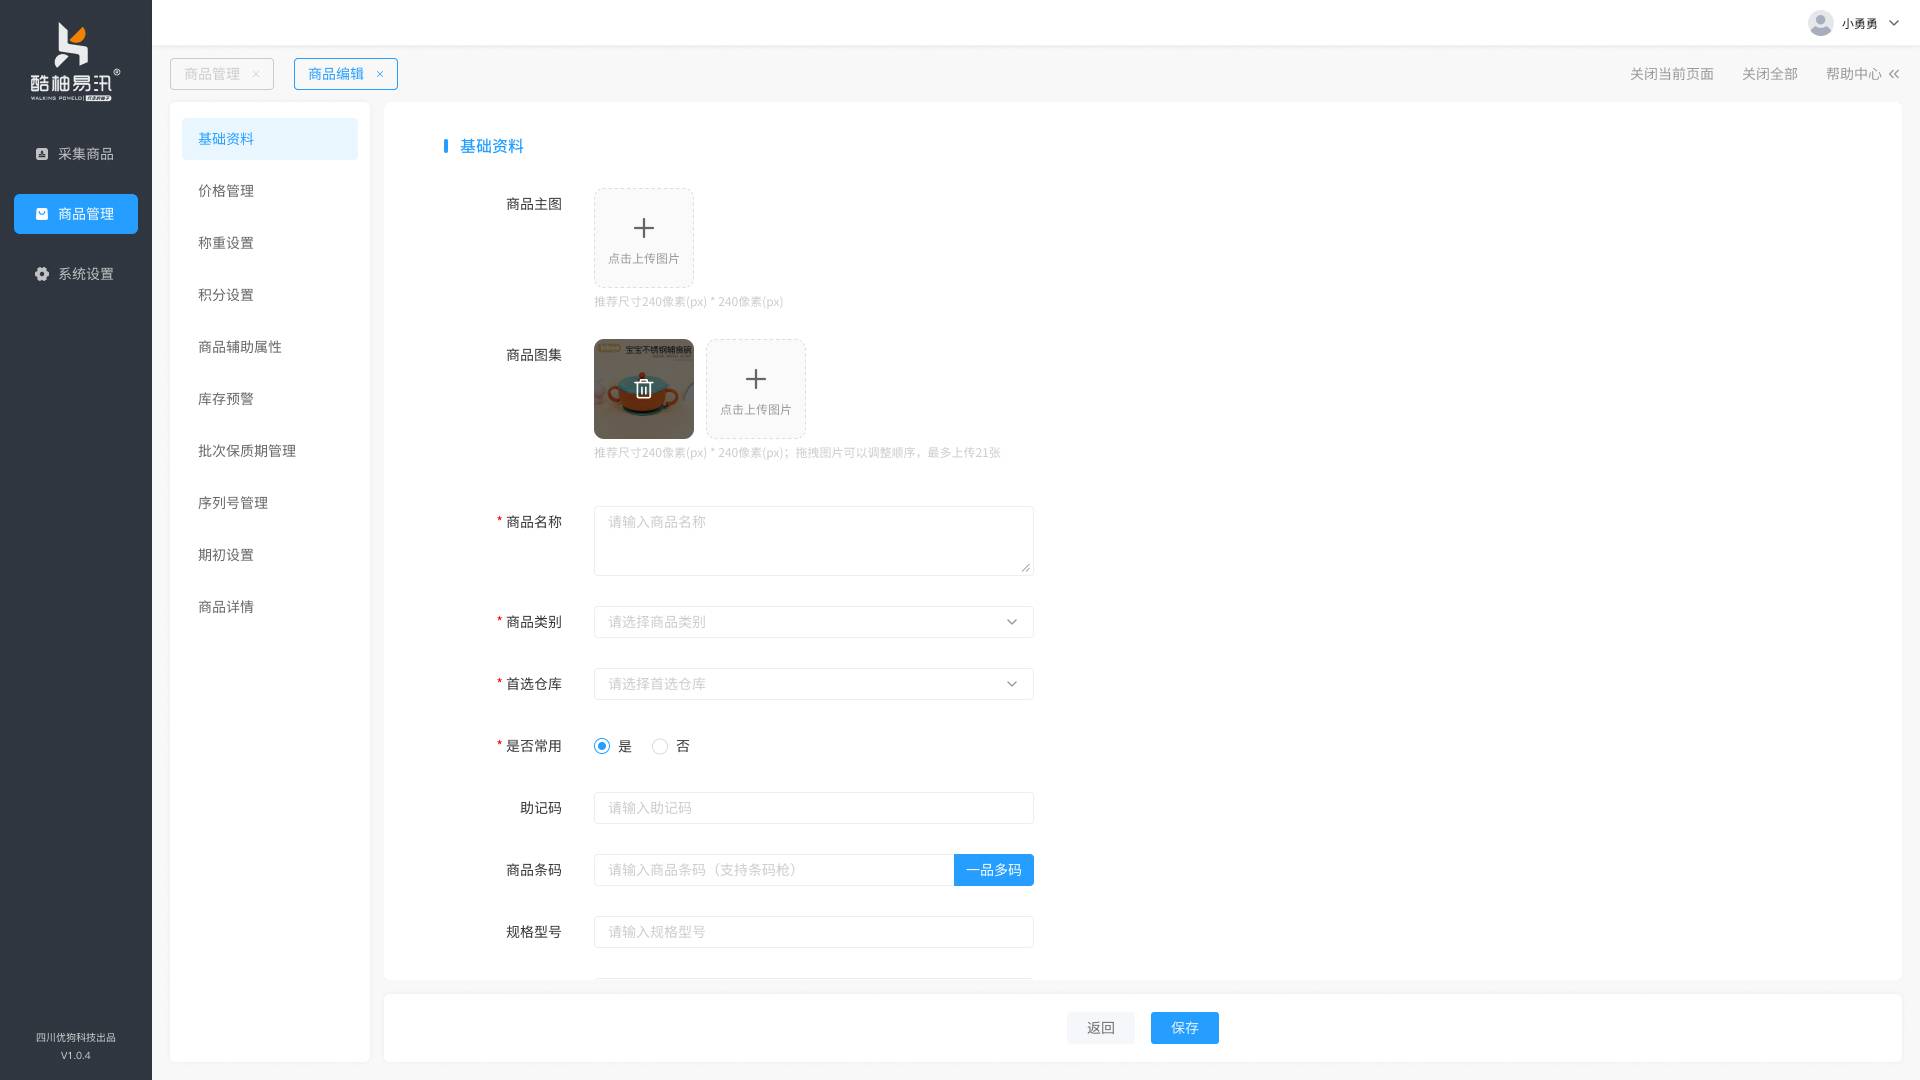Expand the 小勇勇 user menu arrow
Screen dimensions: 1920x1080
coord(1893,23)
